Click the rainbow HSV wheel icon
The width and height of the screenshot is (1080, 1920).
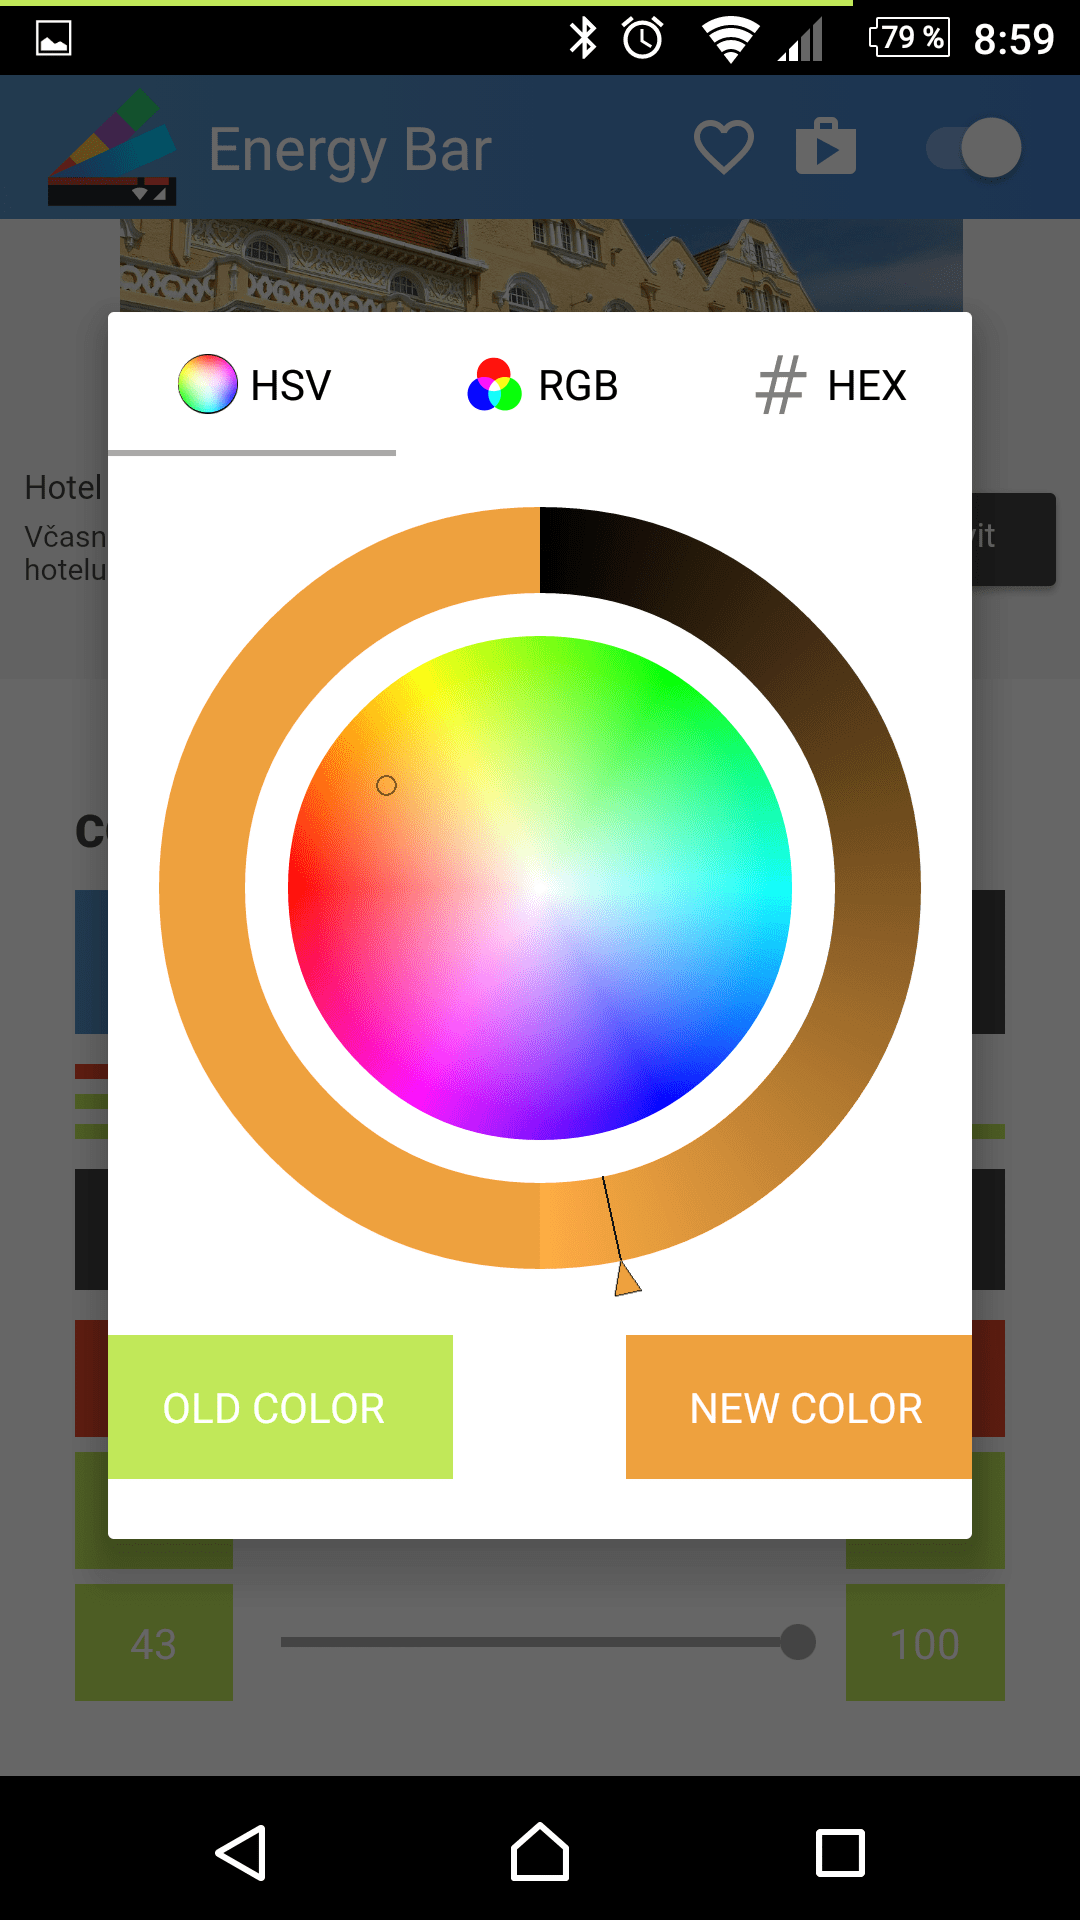[208, 384]
